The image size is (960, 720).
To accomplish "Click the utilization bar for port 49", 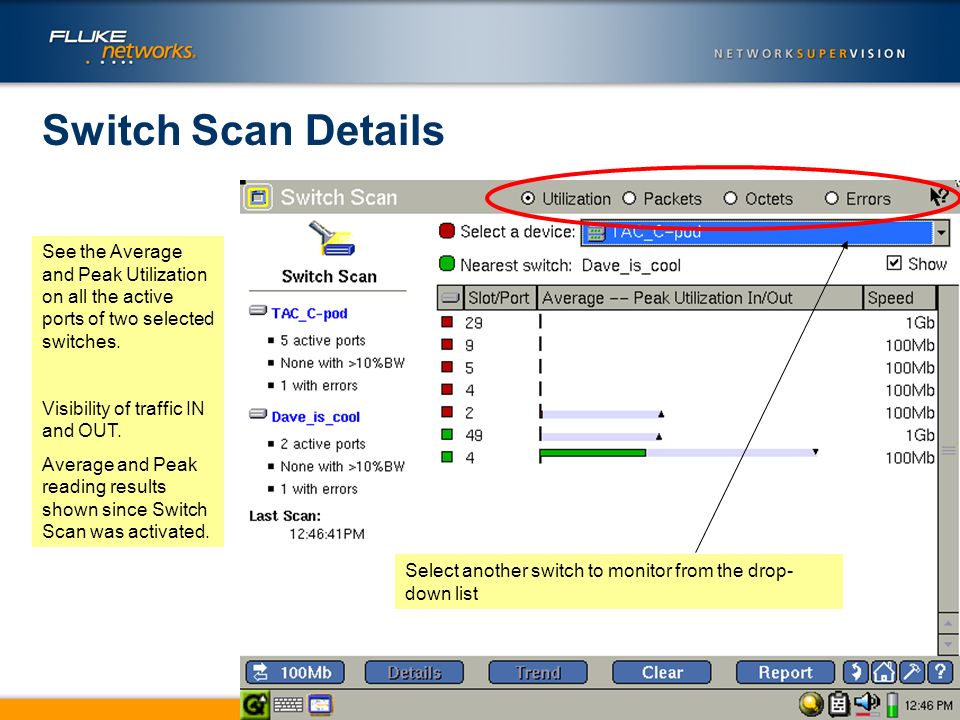I will 601,437.
